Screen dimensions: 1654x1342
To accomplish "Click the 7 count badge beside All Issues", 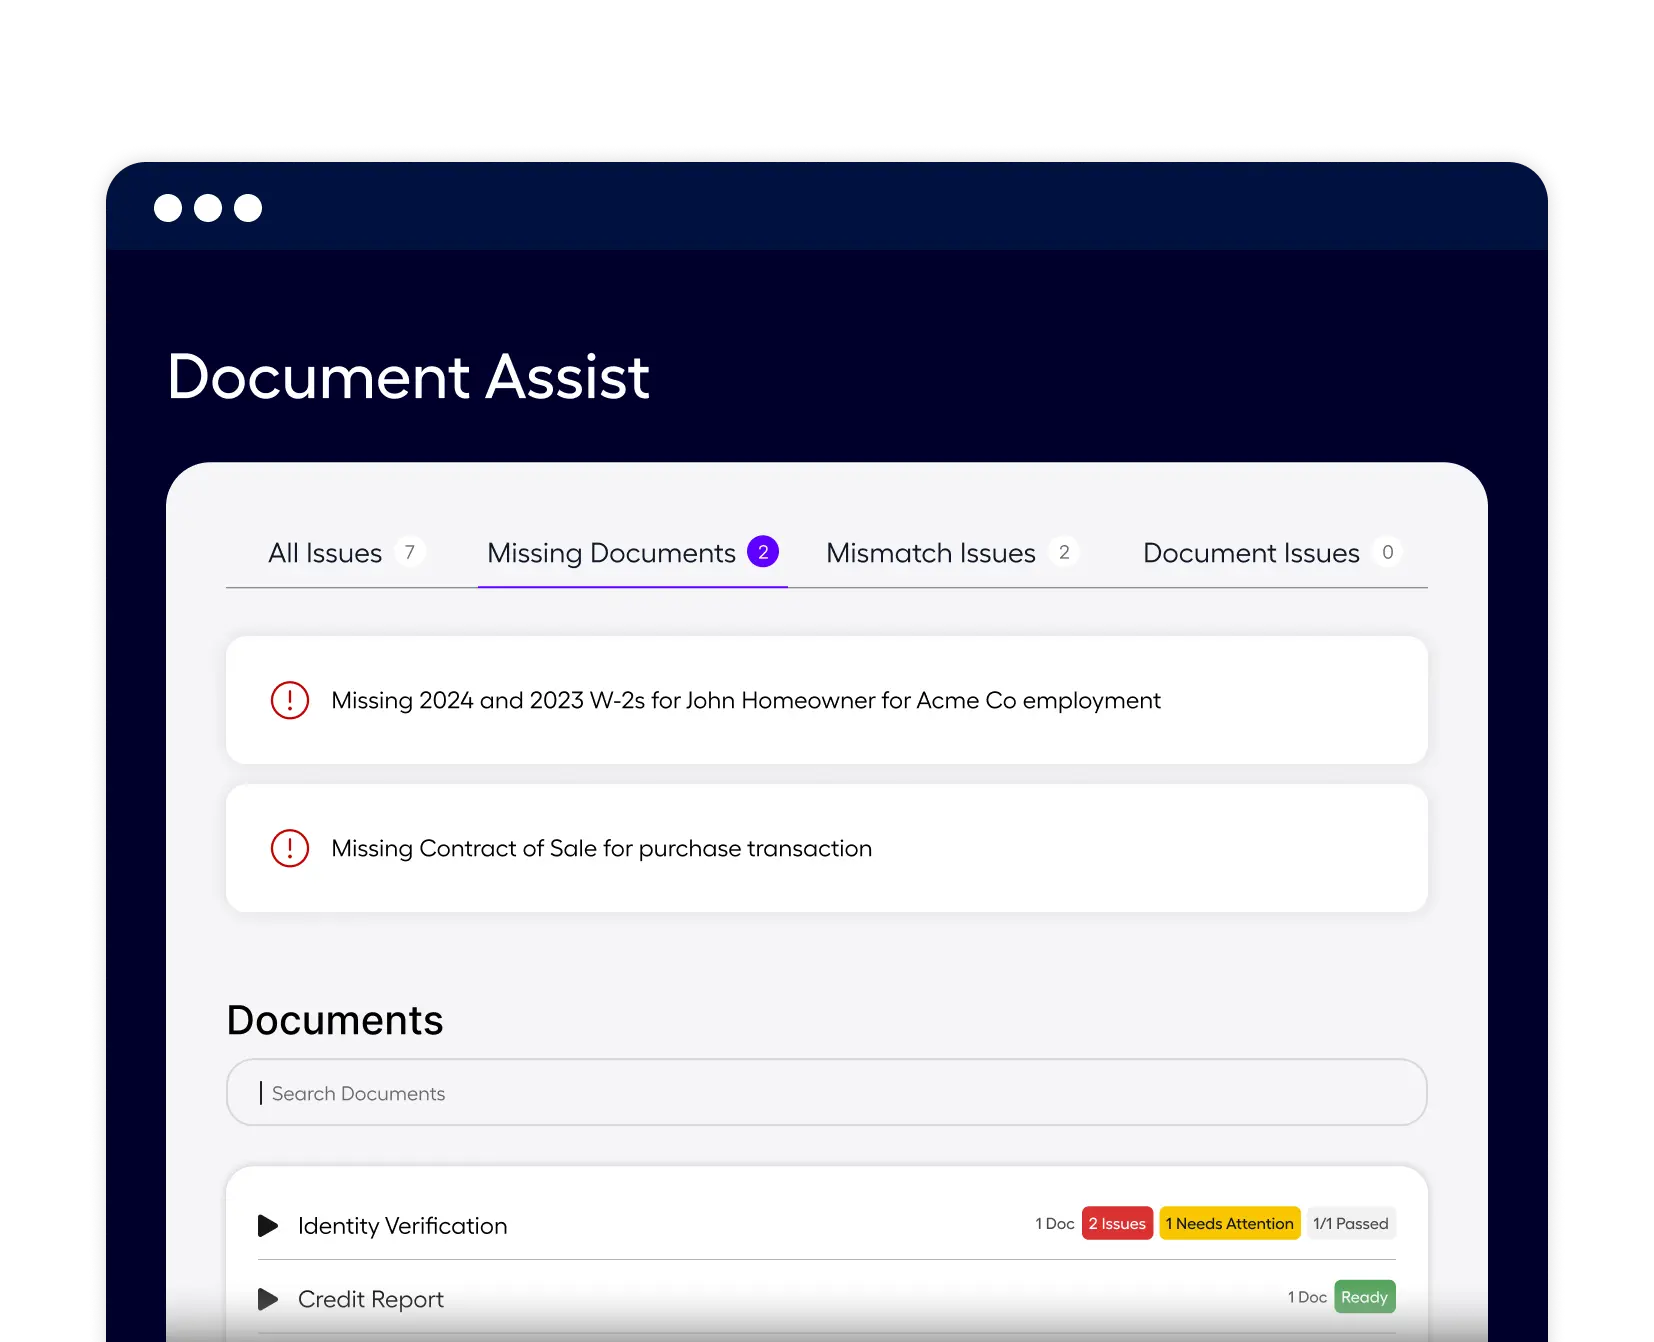I will point(409,552).
